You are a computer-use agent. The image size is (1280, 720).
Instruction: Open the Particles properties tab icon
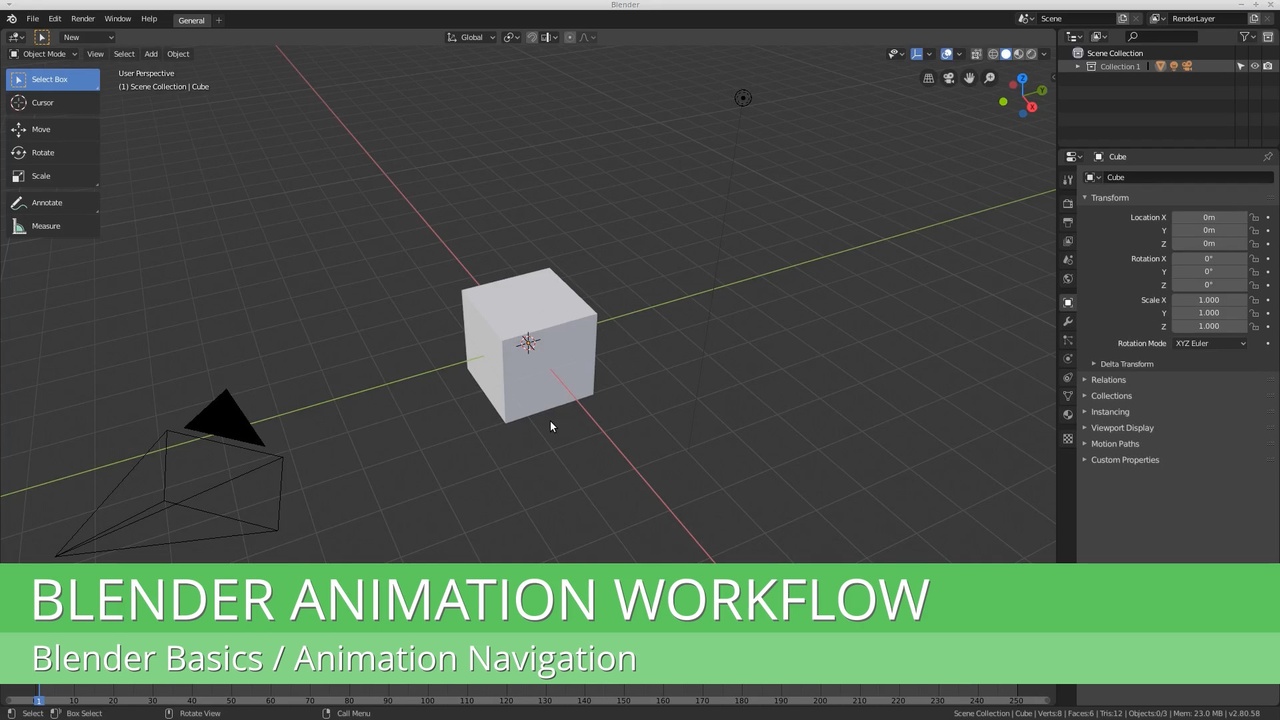click(1068, 340)
